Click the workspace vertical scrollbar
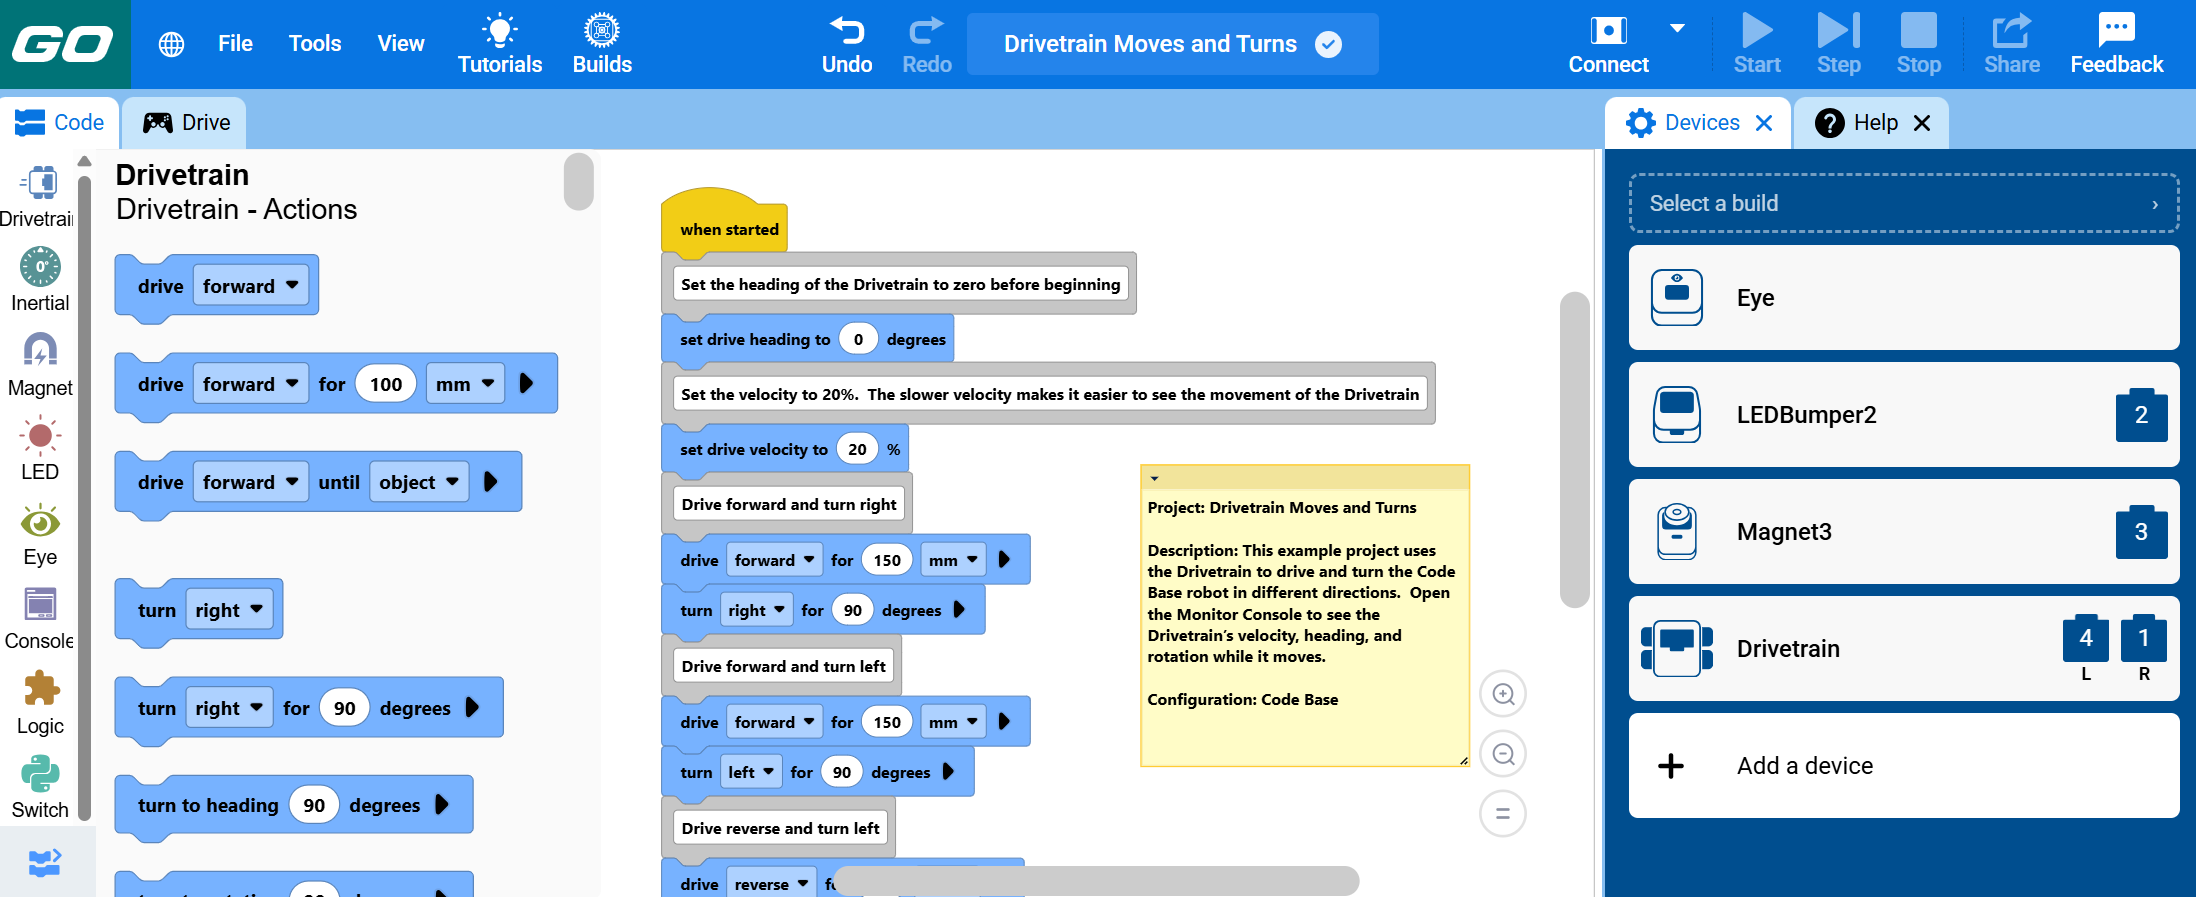 [x=1575, y=450]
